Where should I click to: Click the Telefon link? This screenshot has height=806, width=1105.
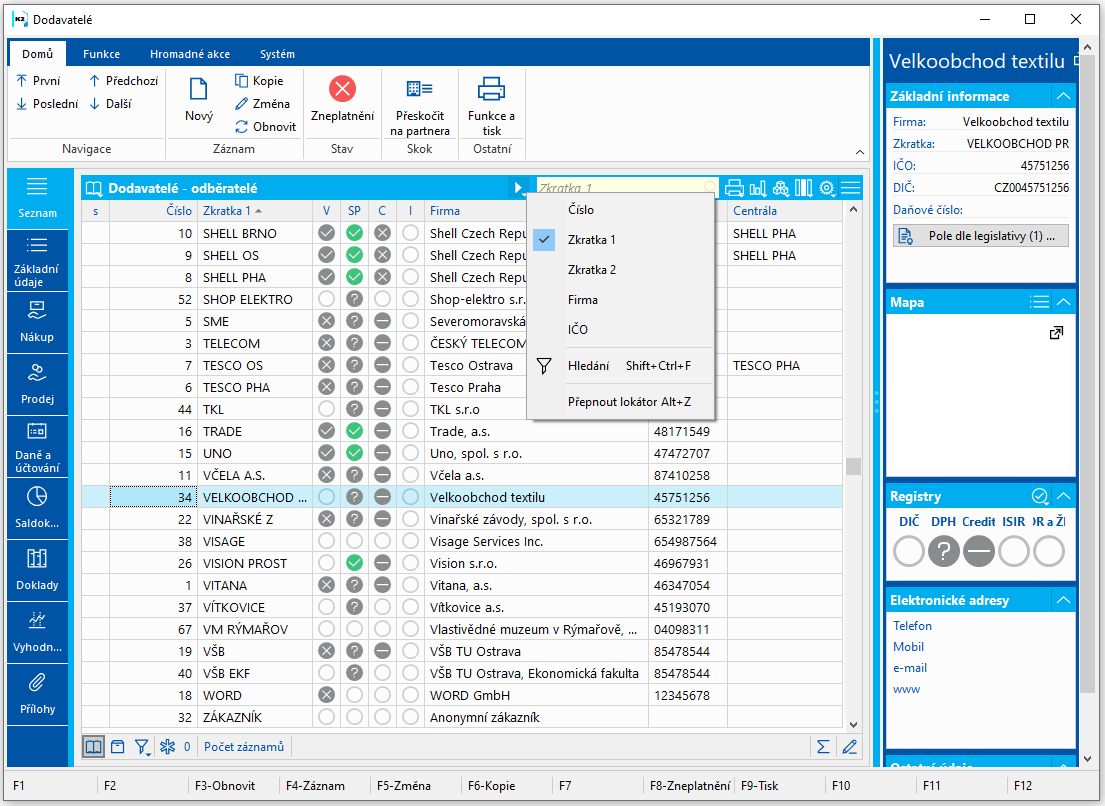pos(912,626)
